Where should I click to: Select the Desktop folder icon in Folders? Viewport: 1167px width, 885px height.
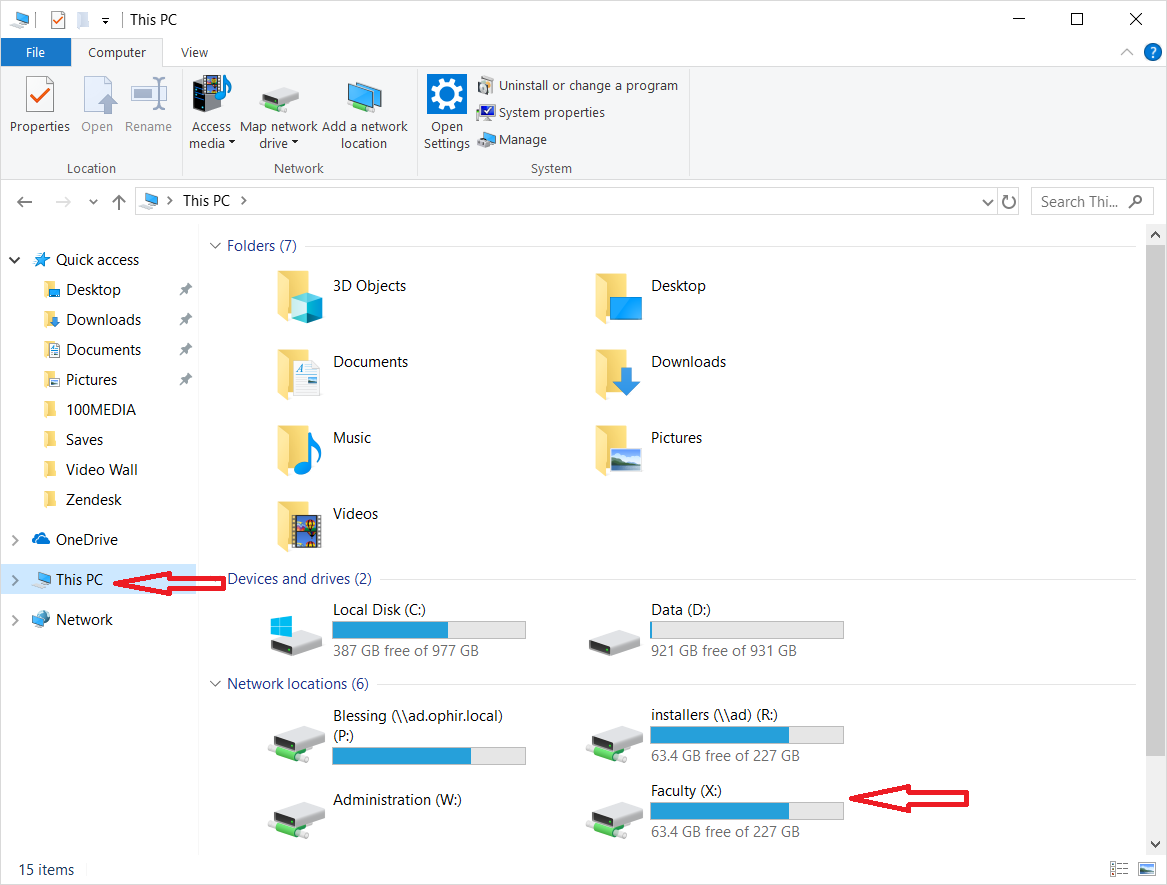[x=618, y=296]
